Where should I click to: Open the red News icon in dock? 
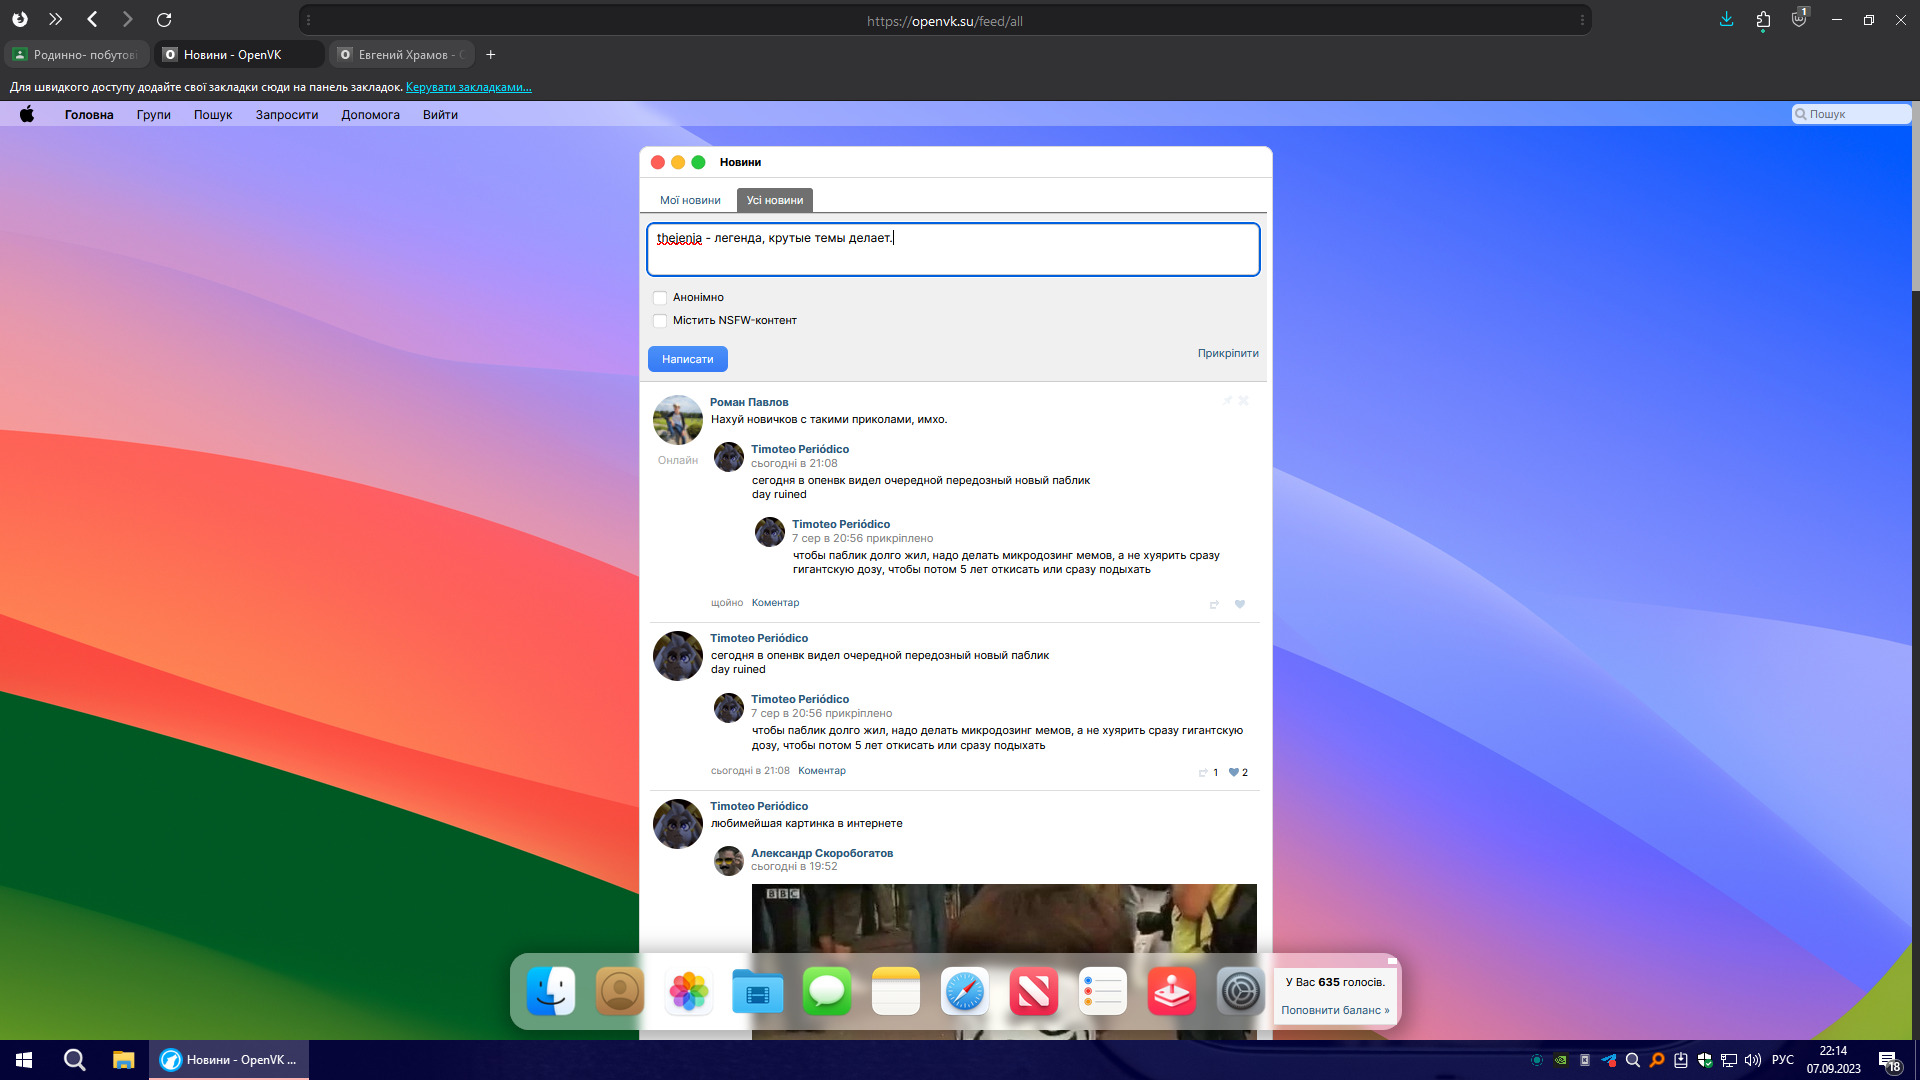tap(1033, 992)
